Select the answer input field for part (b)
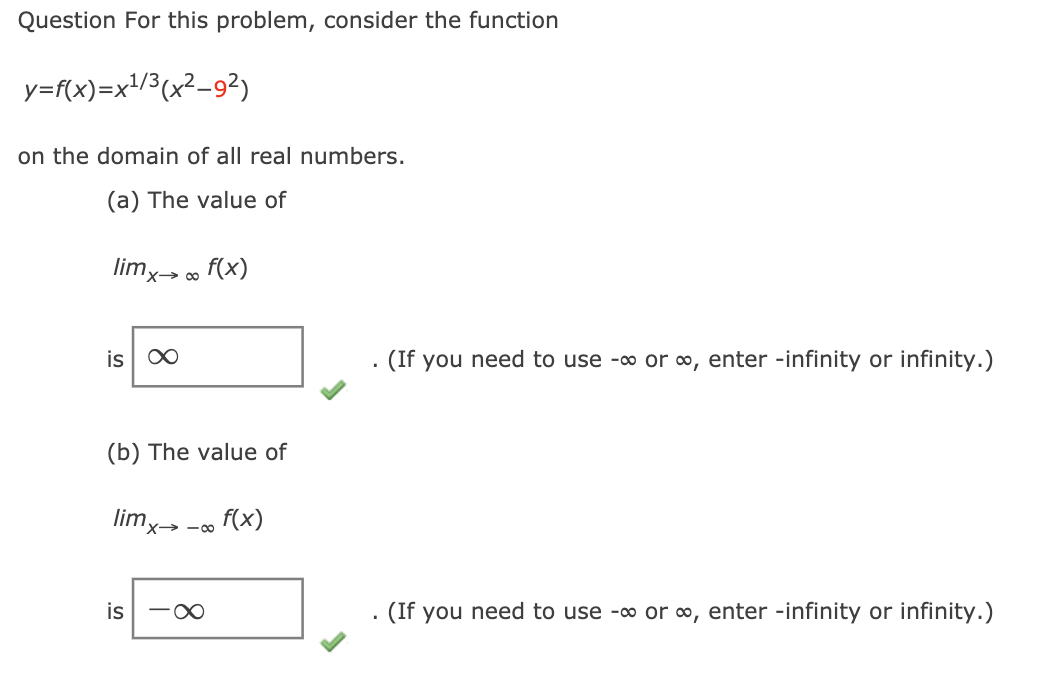 (x=217, y=610)
